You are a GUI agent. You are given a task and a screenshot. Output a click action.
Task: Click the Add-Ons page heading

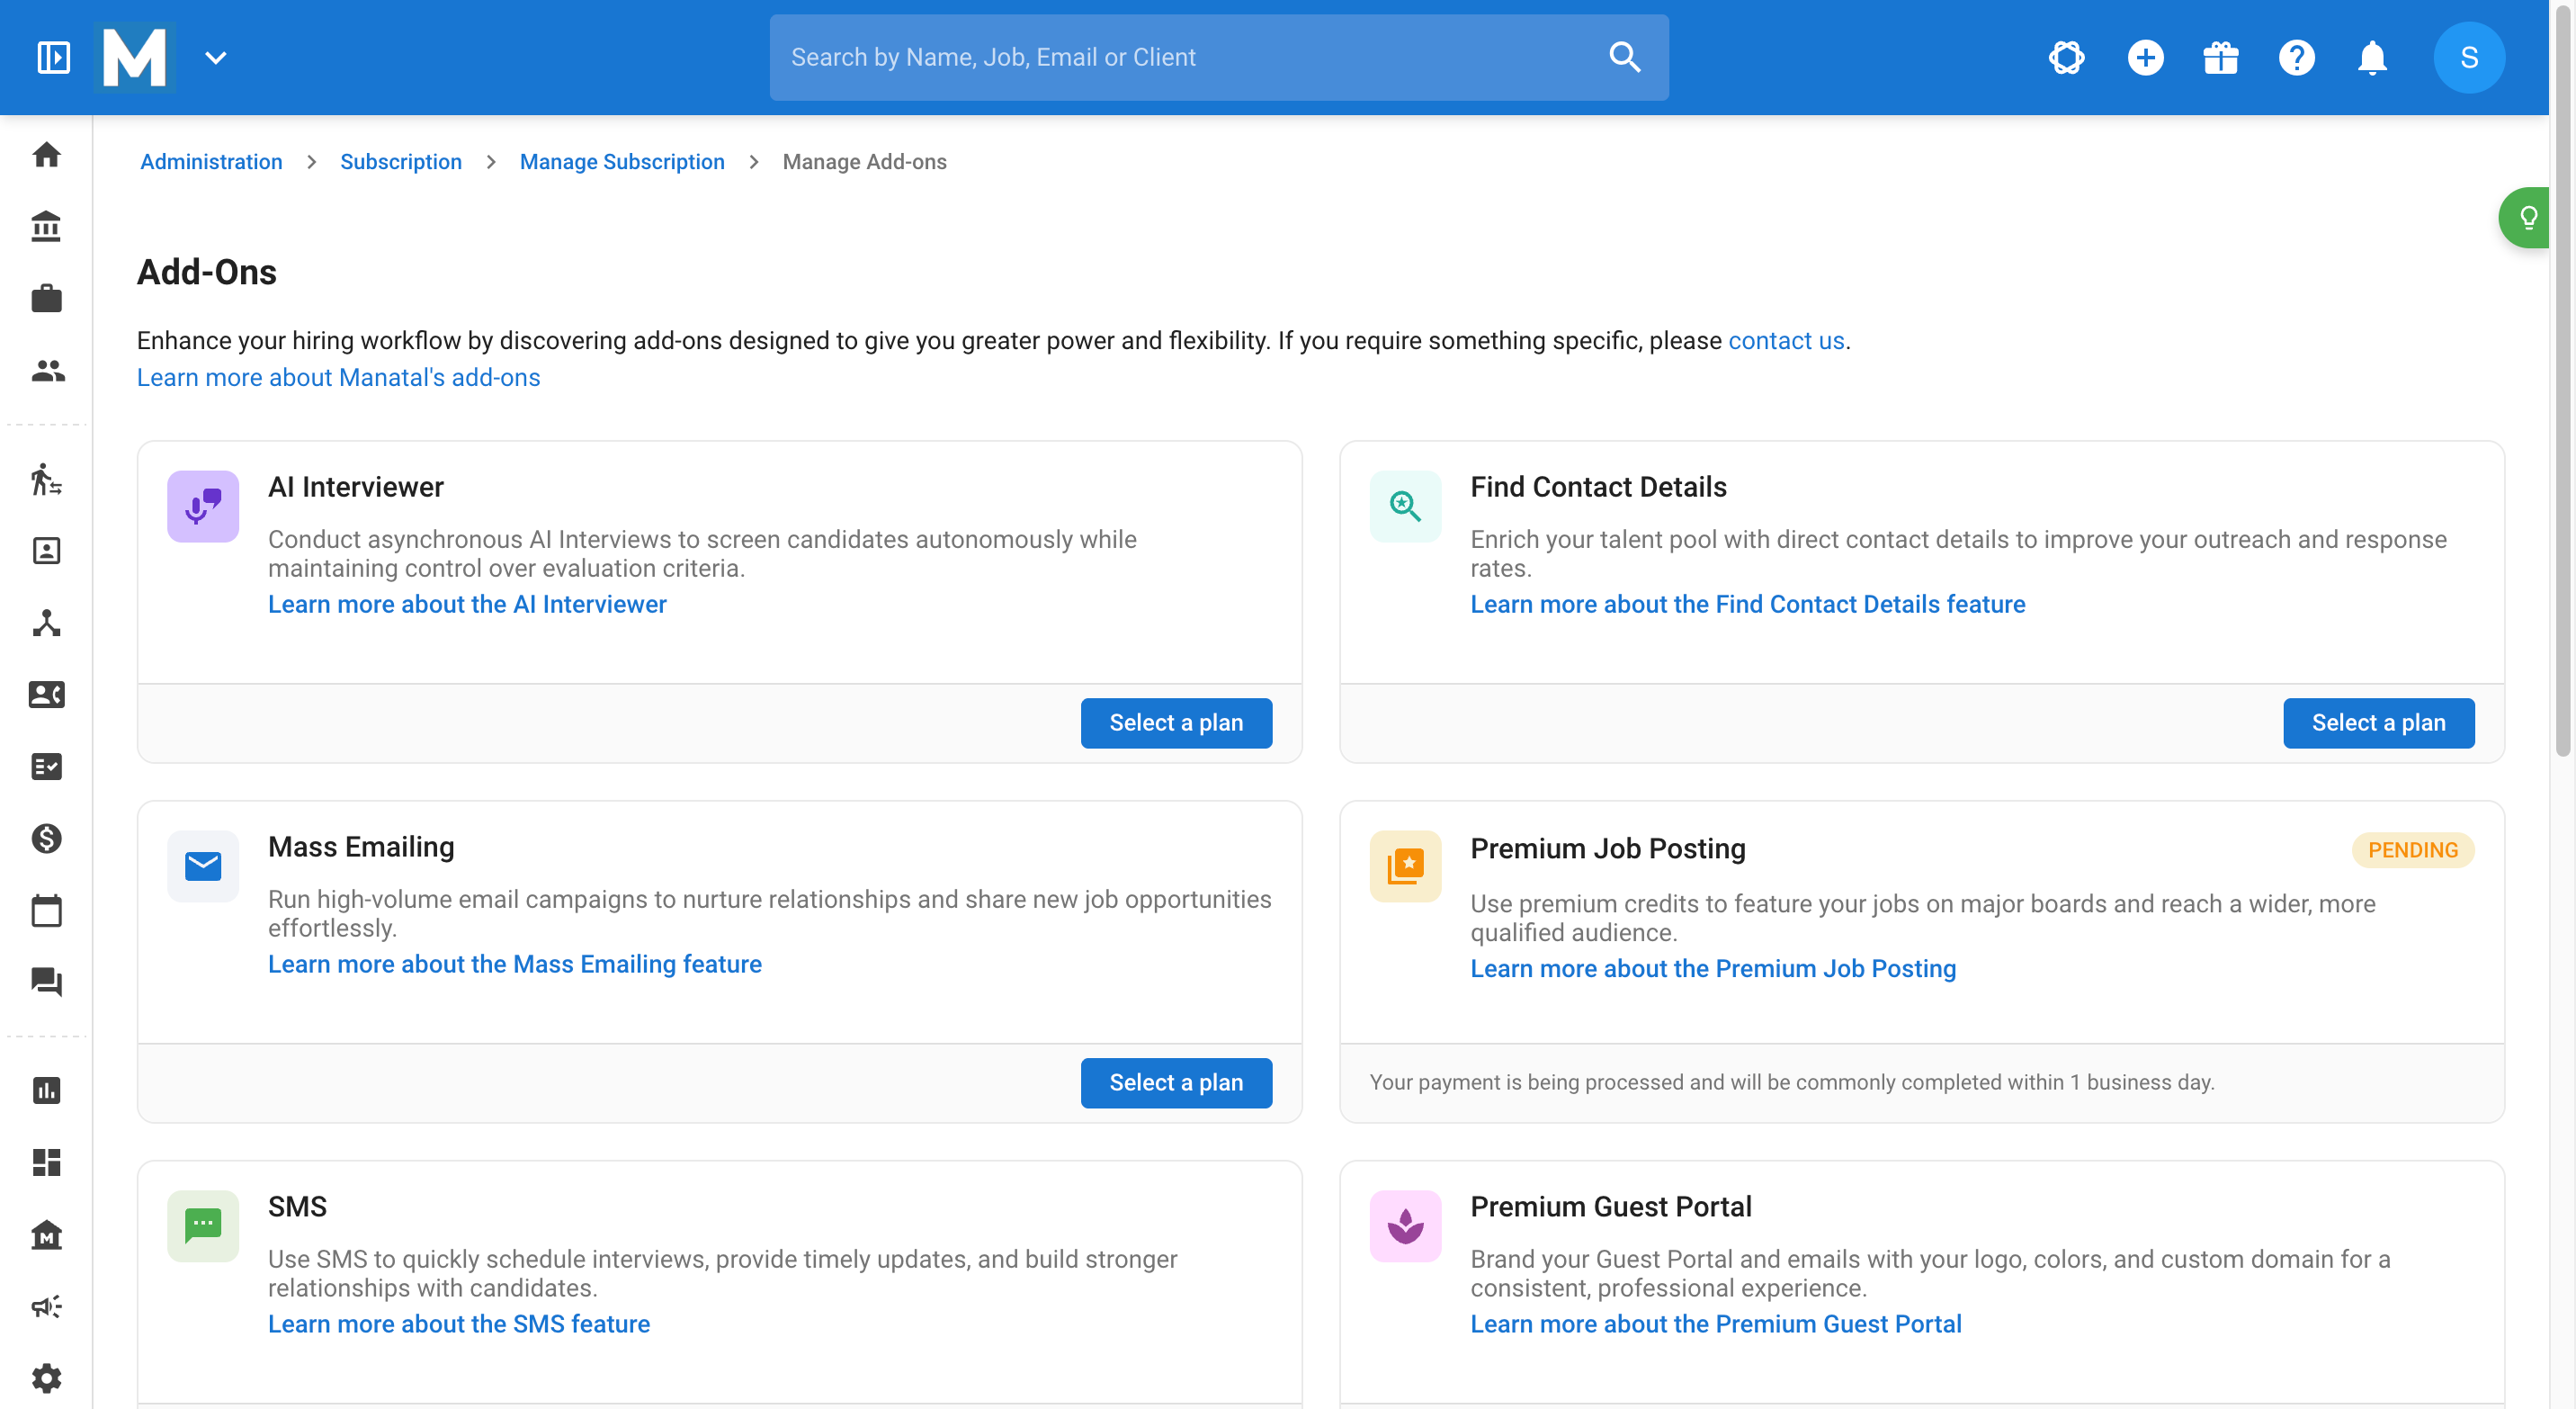[x=207, y=273]
